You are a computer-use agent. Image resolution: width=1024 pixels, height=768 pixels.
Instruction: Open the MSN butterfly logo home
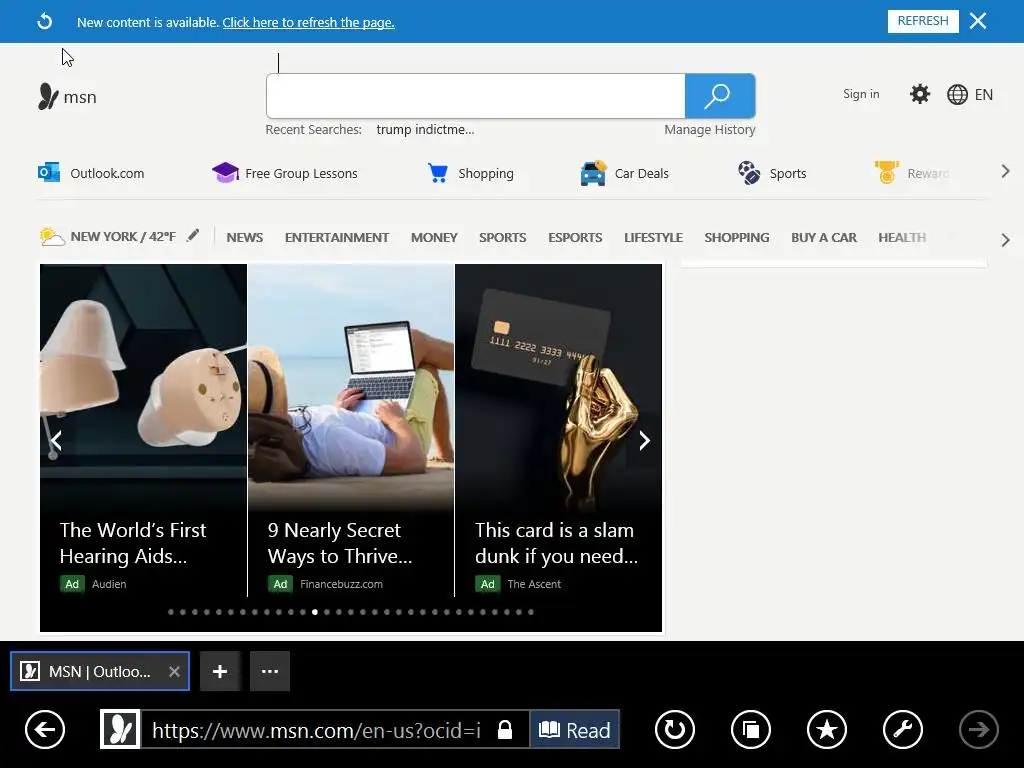67,97
